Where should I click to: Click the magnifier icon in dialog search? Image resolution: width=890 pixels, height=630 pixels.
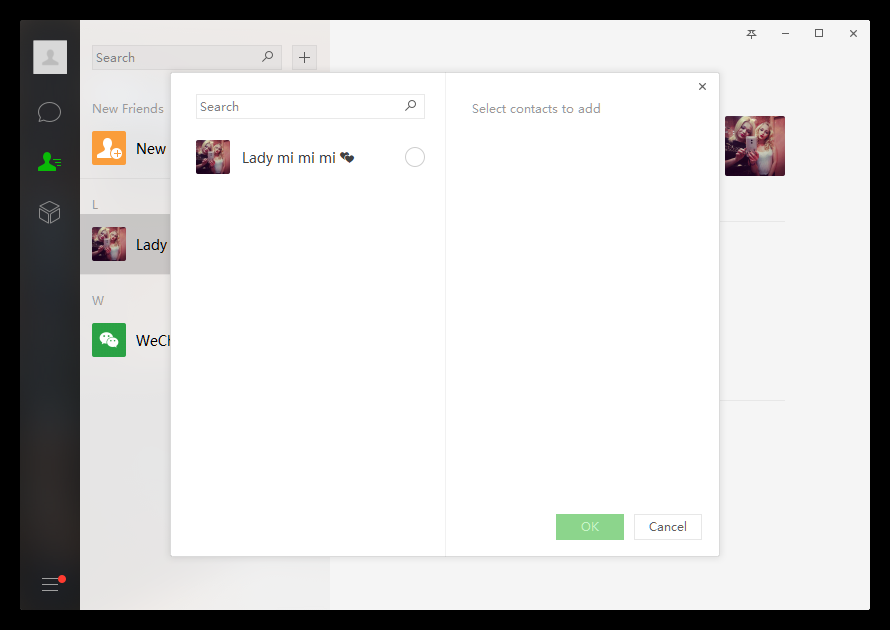(x=410, y=106)
